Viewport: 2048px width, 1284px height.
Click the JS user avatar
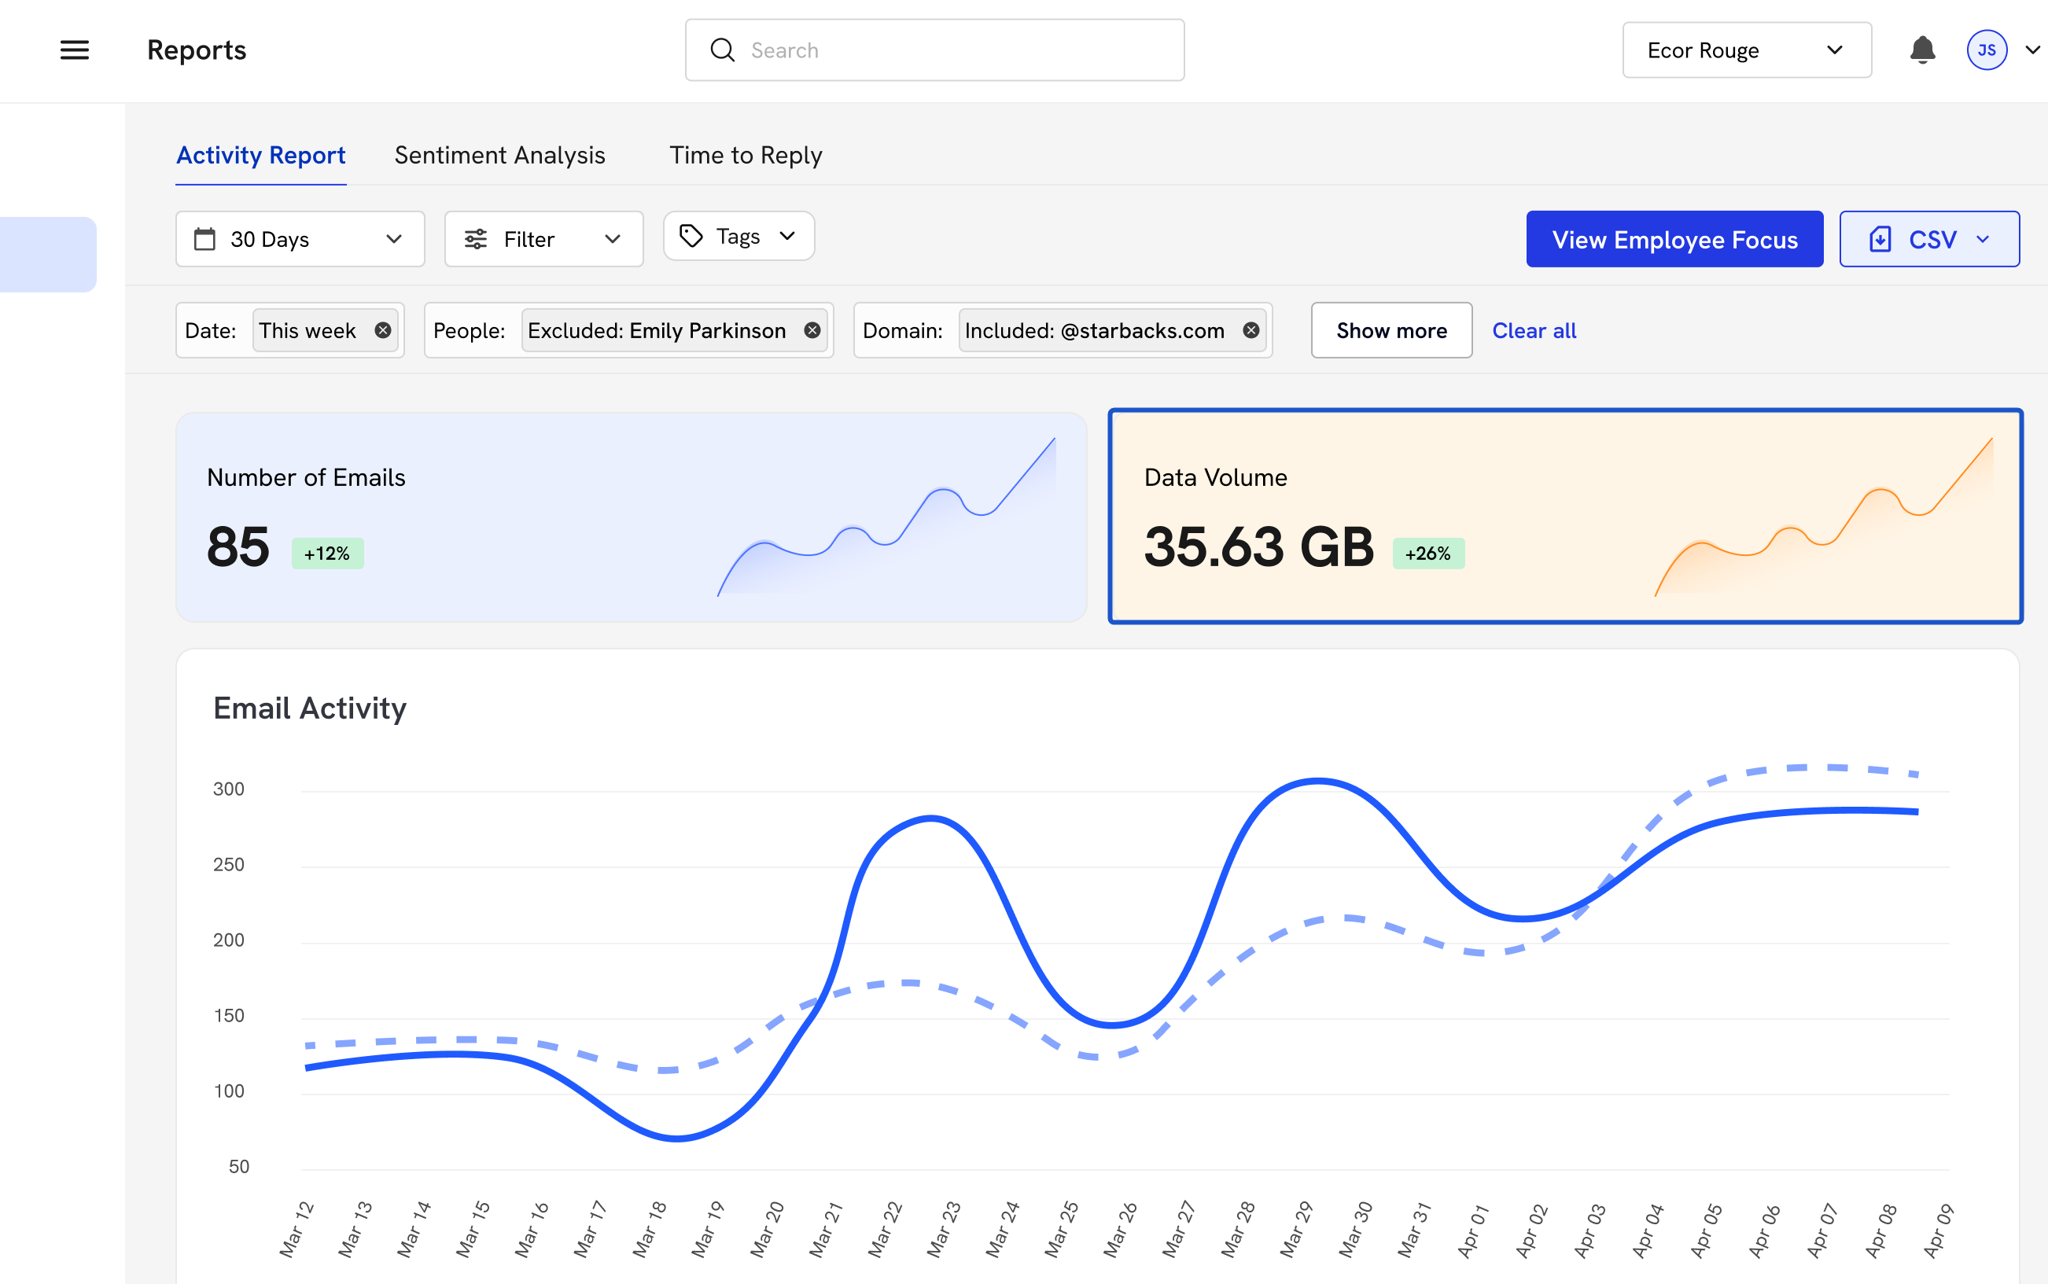pyautogui.click(x=1986, y=50)
